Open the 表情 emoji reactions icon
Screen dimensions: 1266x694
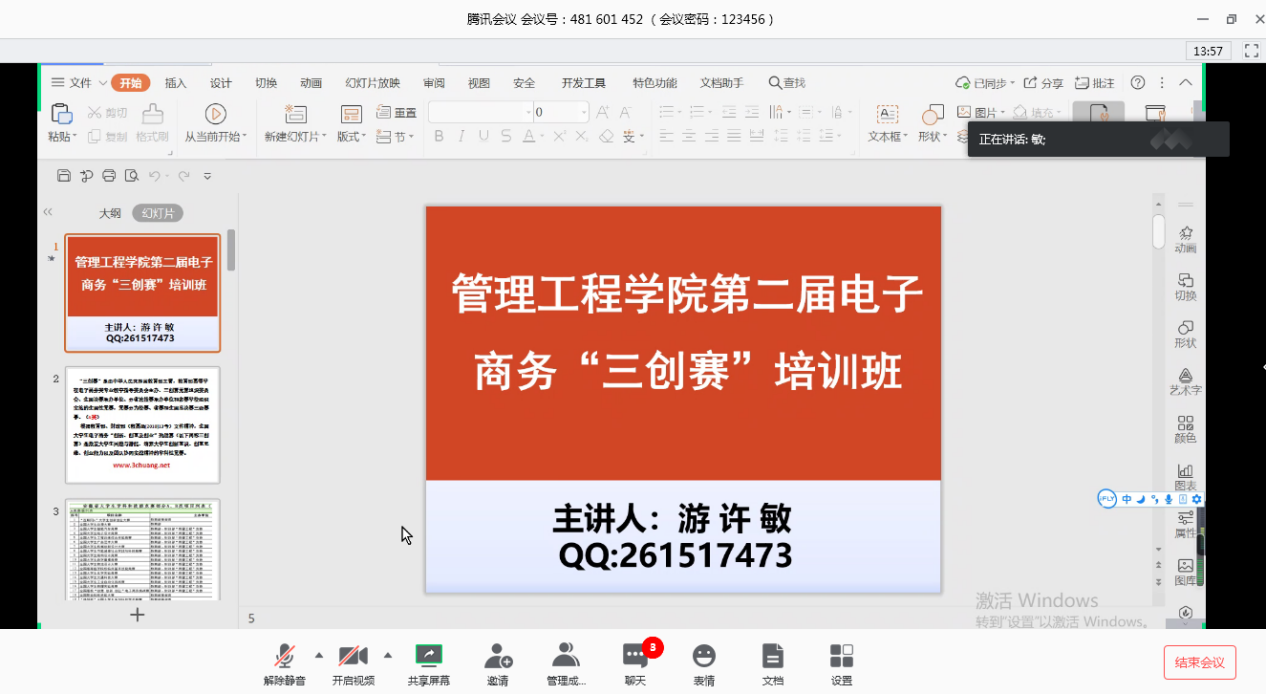[x=704, y=656]
